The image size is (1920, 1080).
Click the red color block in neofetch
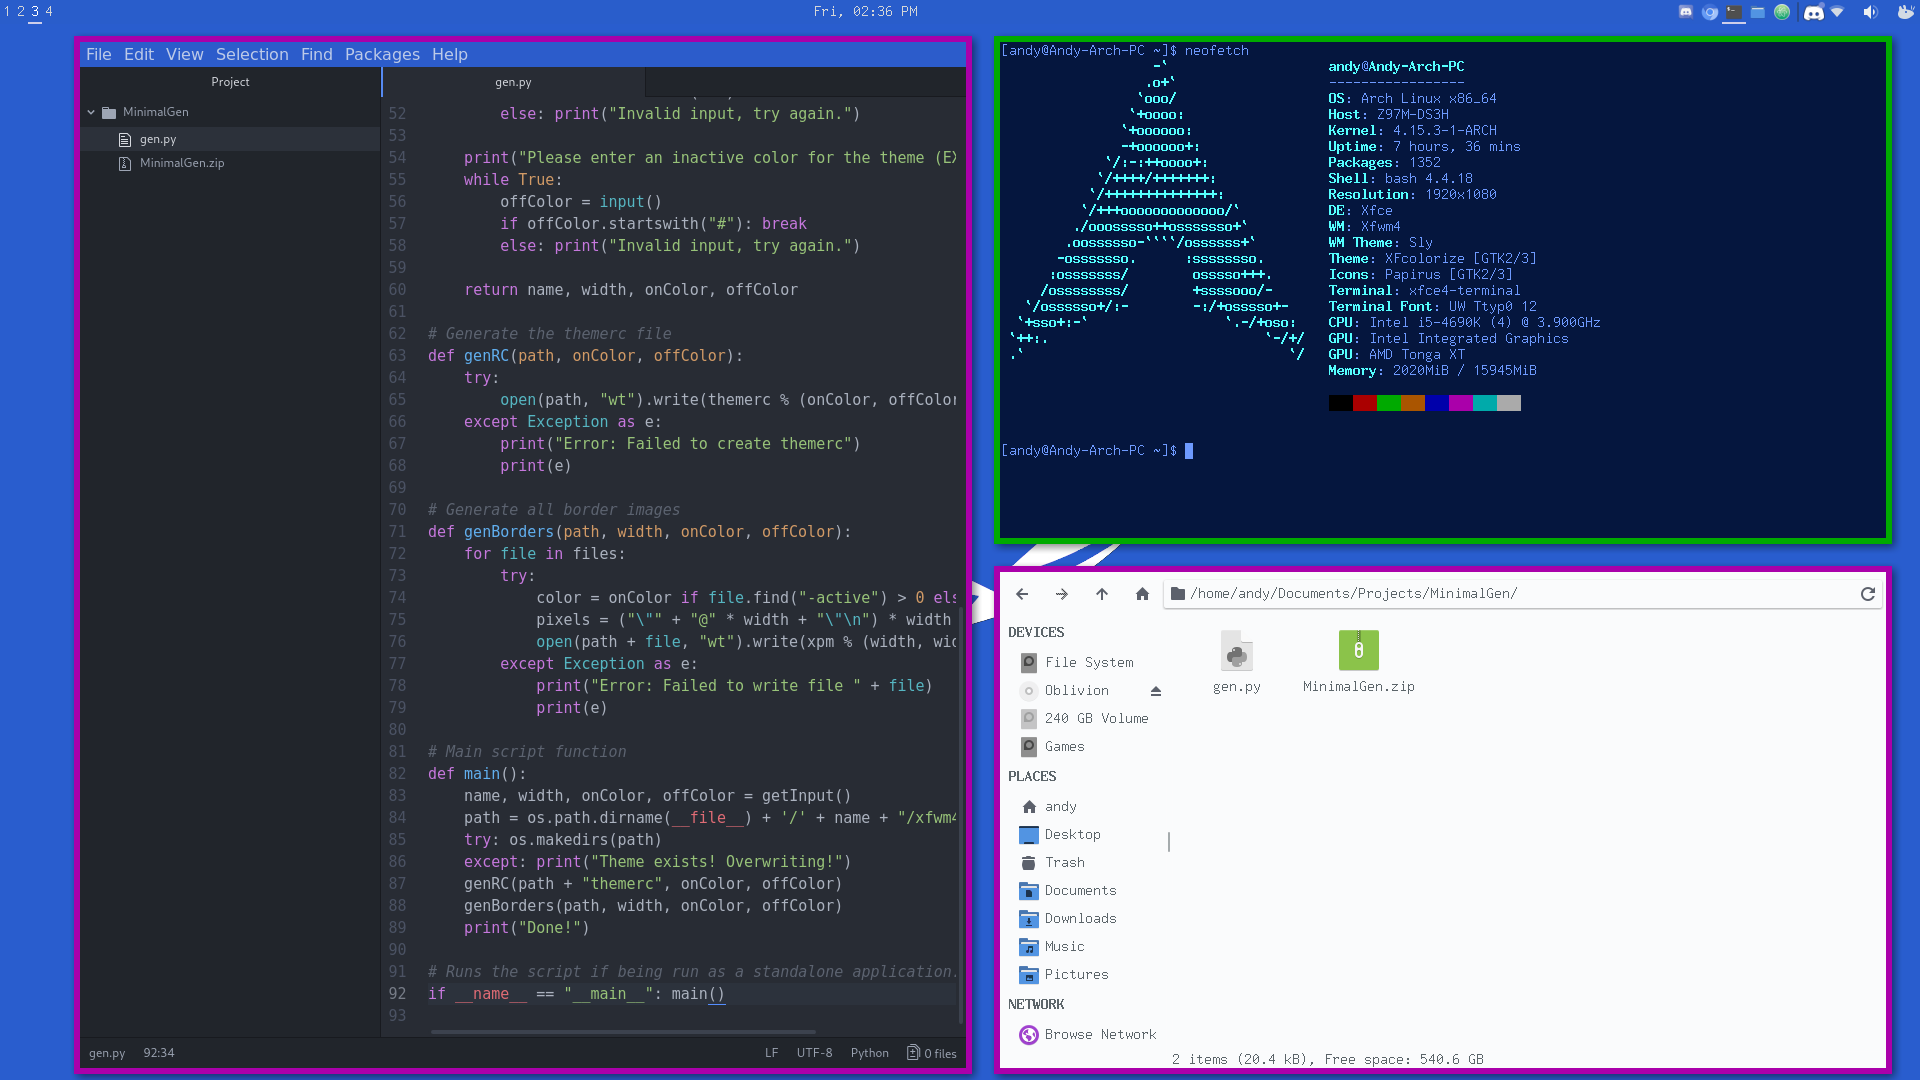point(1364,403)
